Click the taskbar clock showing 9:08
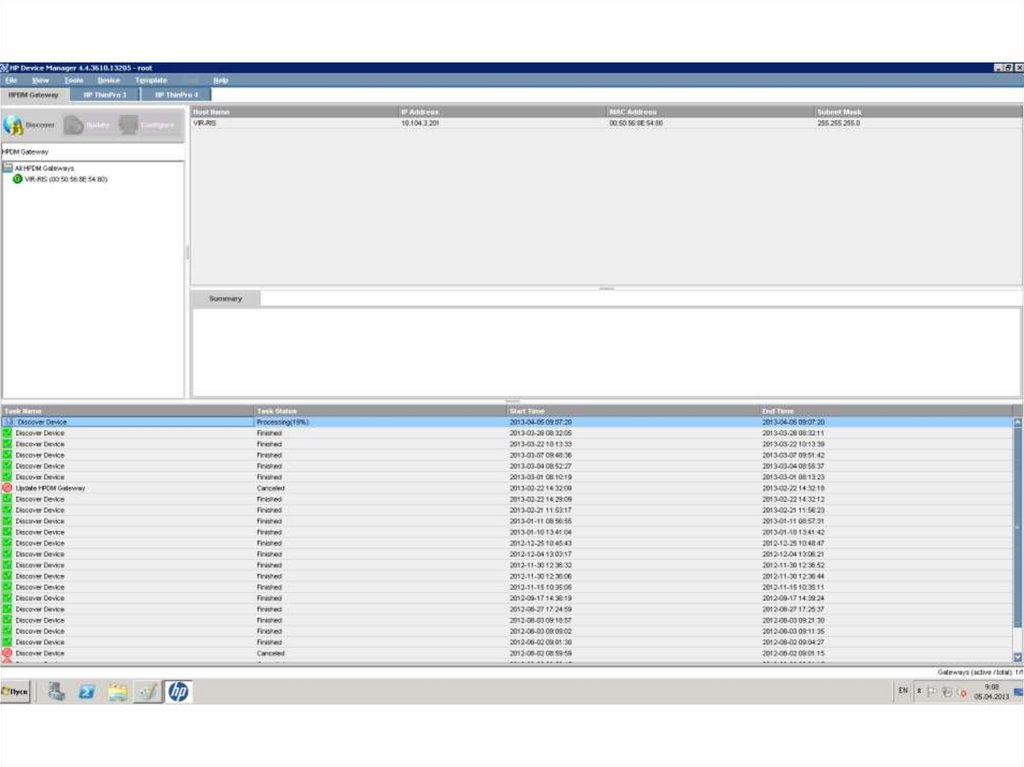 point(992,691)
